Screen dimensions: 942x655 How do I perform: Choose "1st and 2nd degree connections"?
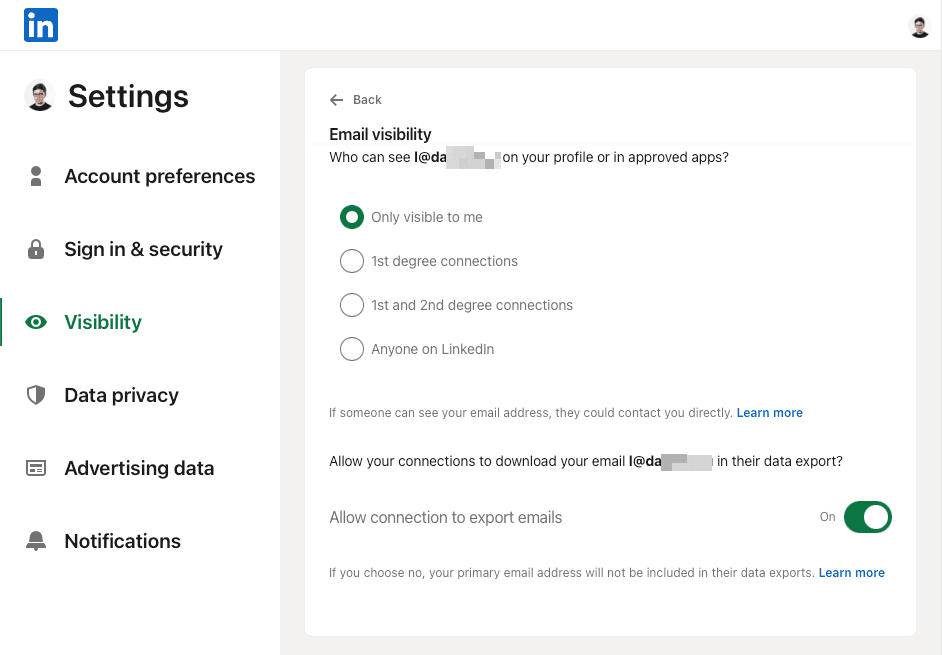click(x=352, y=305)
